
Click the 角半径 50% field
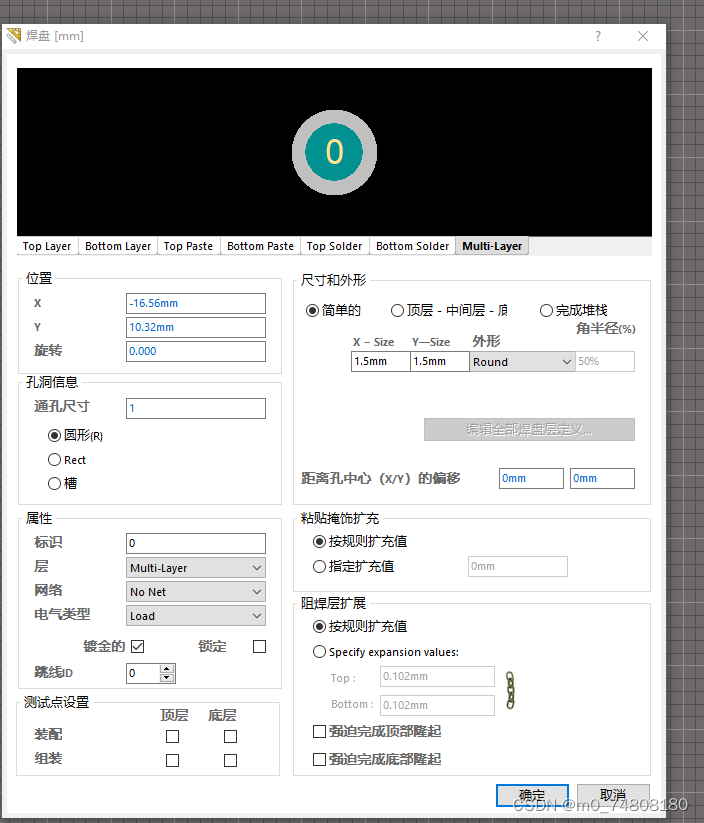point(605,362)
